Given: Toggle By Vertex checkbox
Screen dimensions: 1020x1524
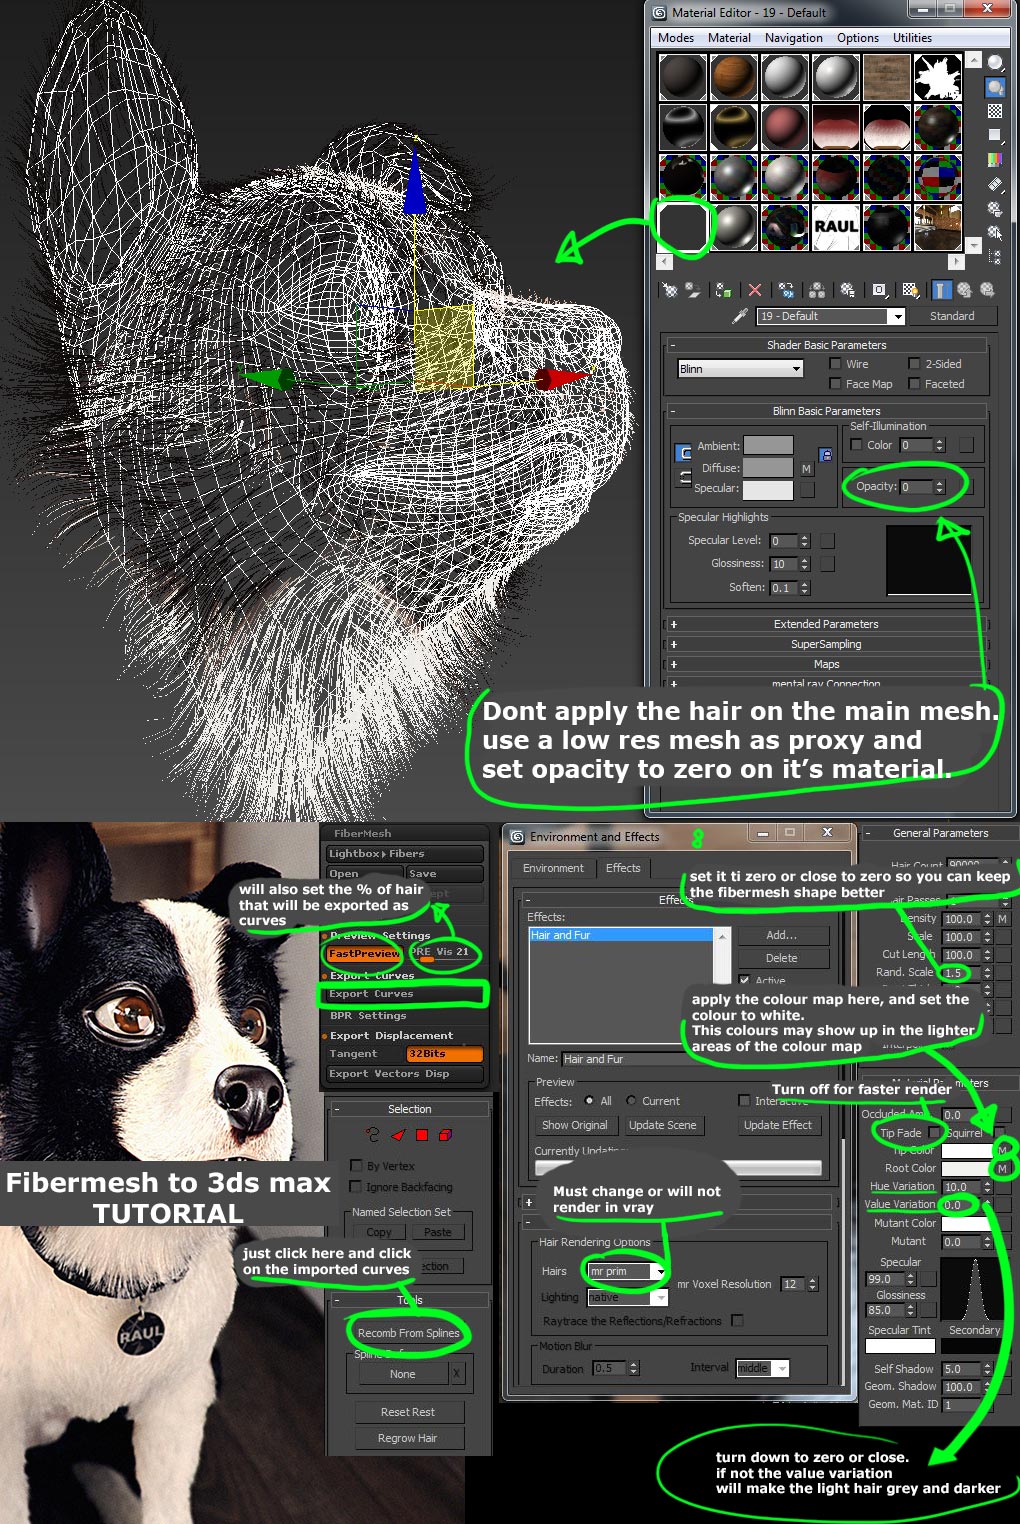Looking at the screenshot, I should 356,1166.
